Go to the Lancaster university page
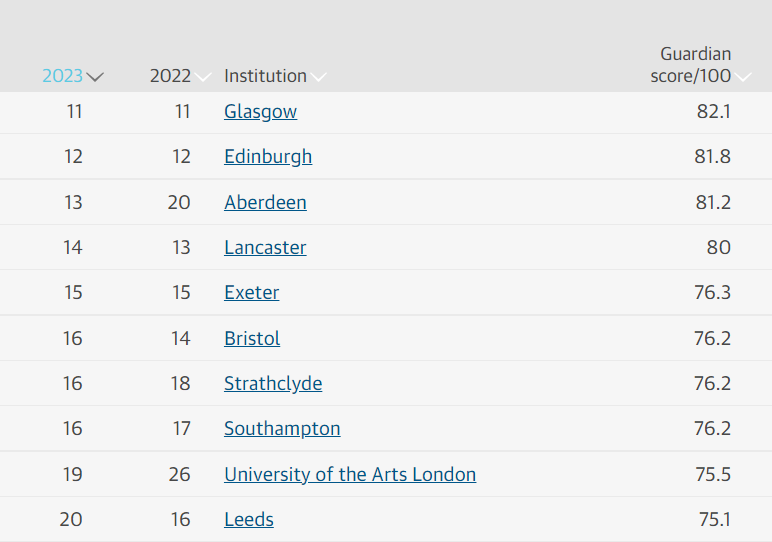772x542 pixels. [x=265, y=247]
